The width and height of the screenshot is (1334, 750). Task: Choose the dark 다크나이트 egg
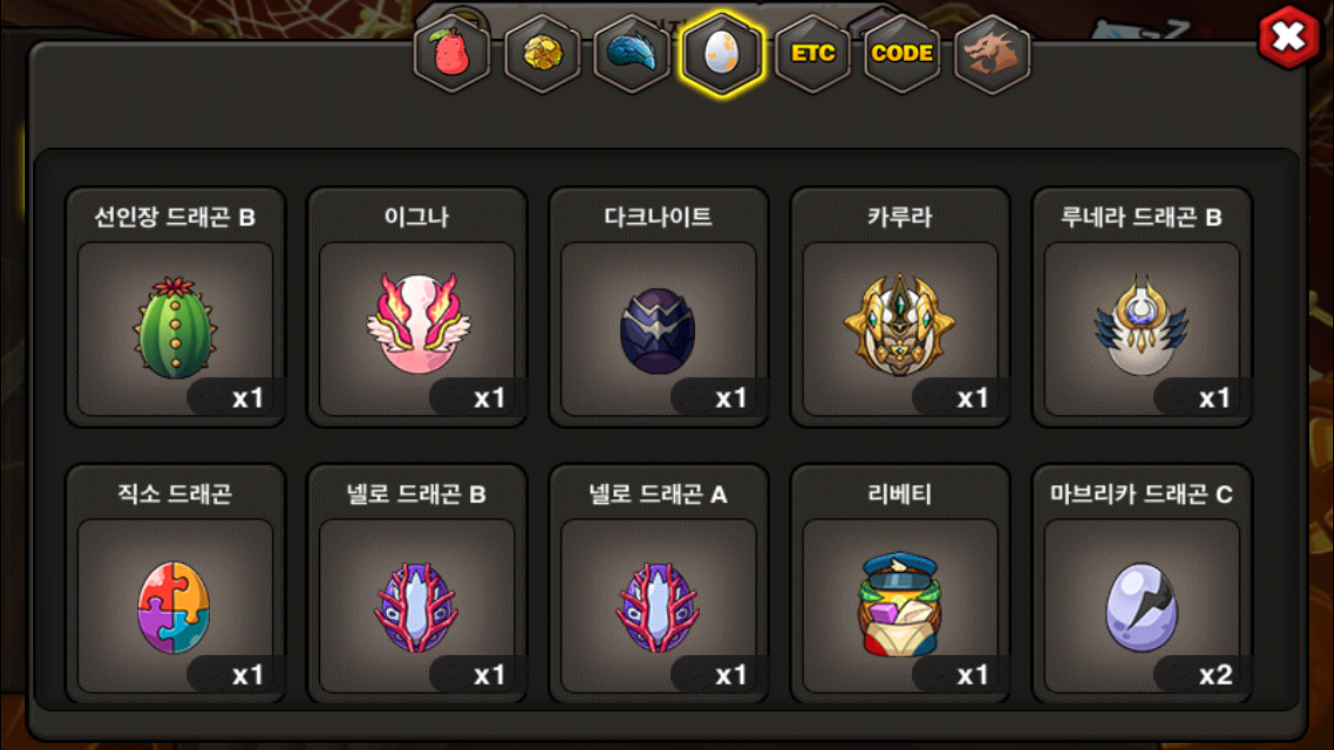pyautogui.click(x=659, y=307)
